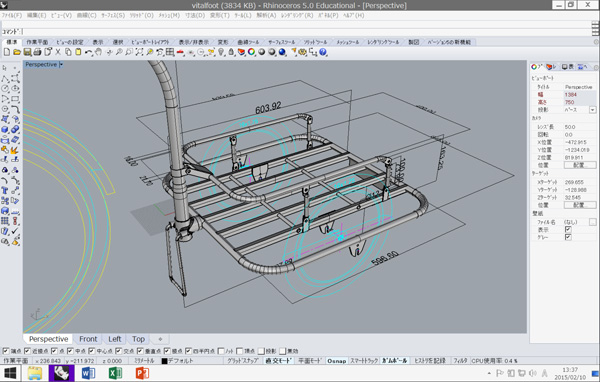
Task: Toggle the 四半円点 osnap checkbox
Action: coord(189,351)
